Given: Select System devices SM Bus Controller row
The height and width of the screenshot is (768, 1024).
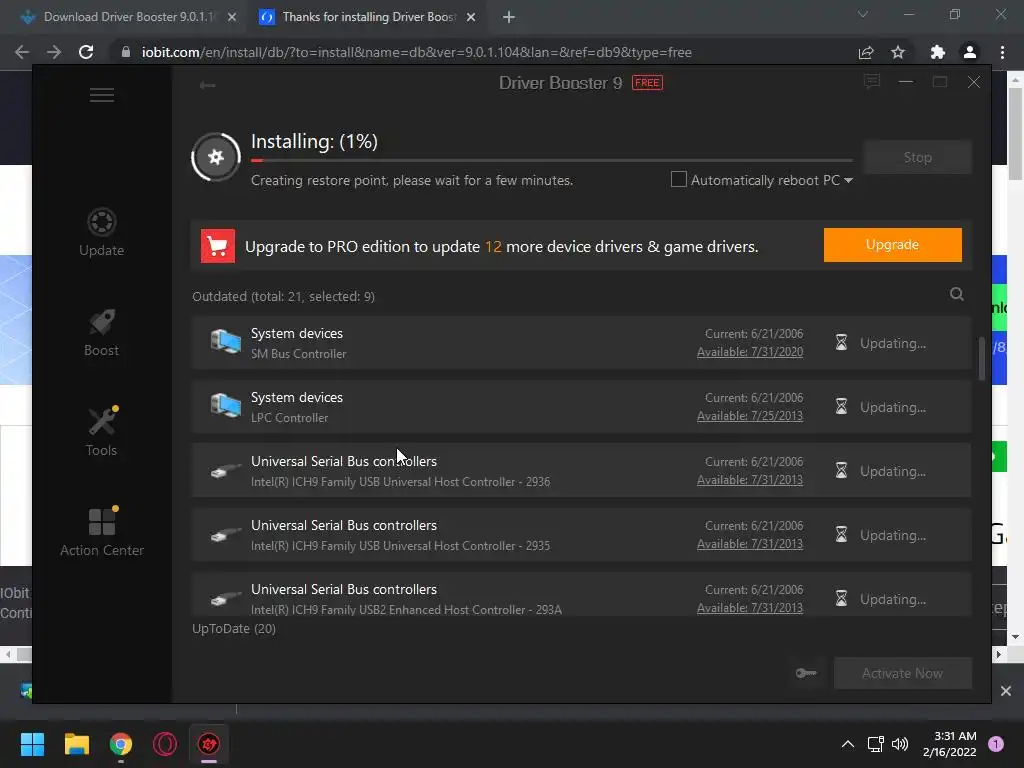Looking at the screenshot, I should click(581, 342).
